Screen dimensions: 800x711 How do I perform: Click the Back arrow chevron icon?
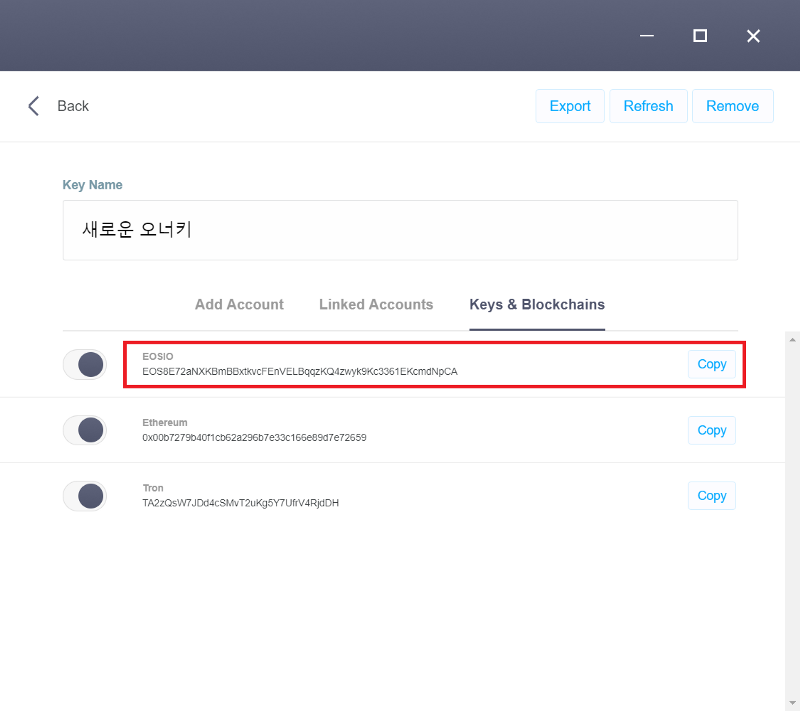[x=34, y=106]
